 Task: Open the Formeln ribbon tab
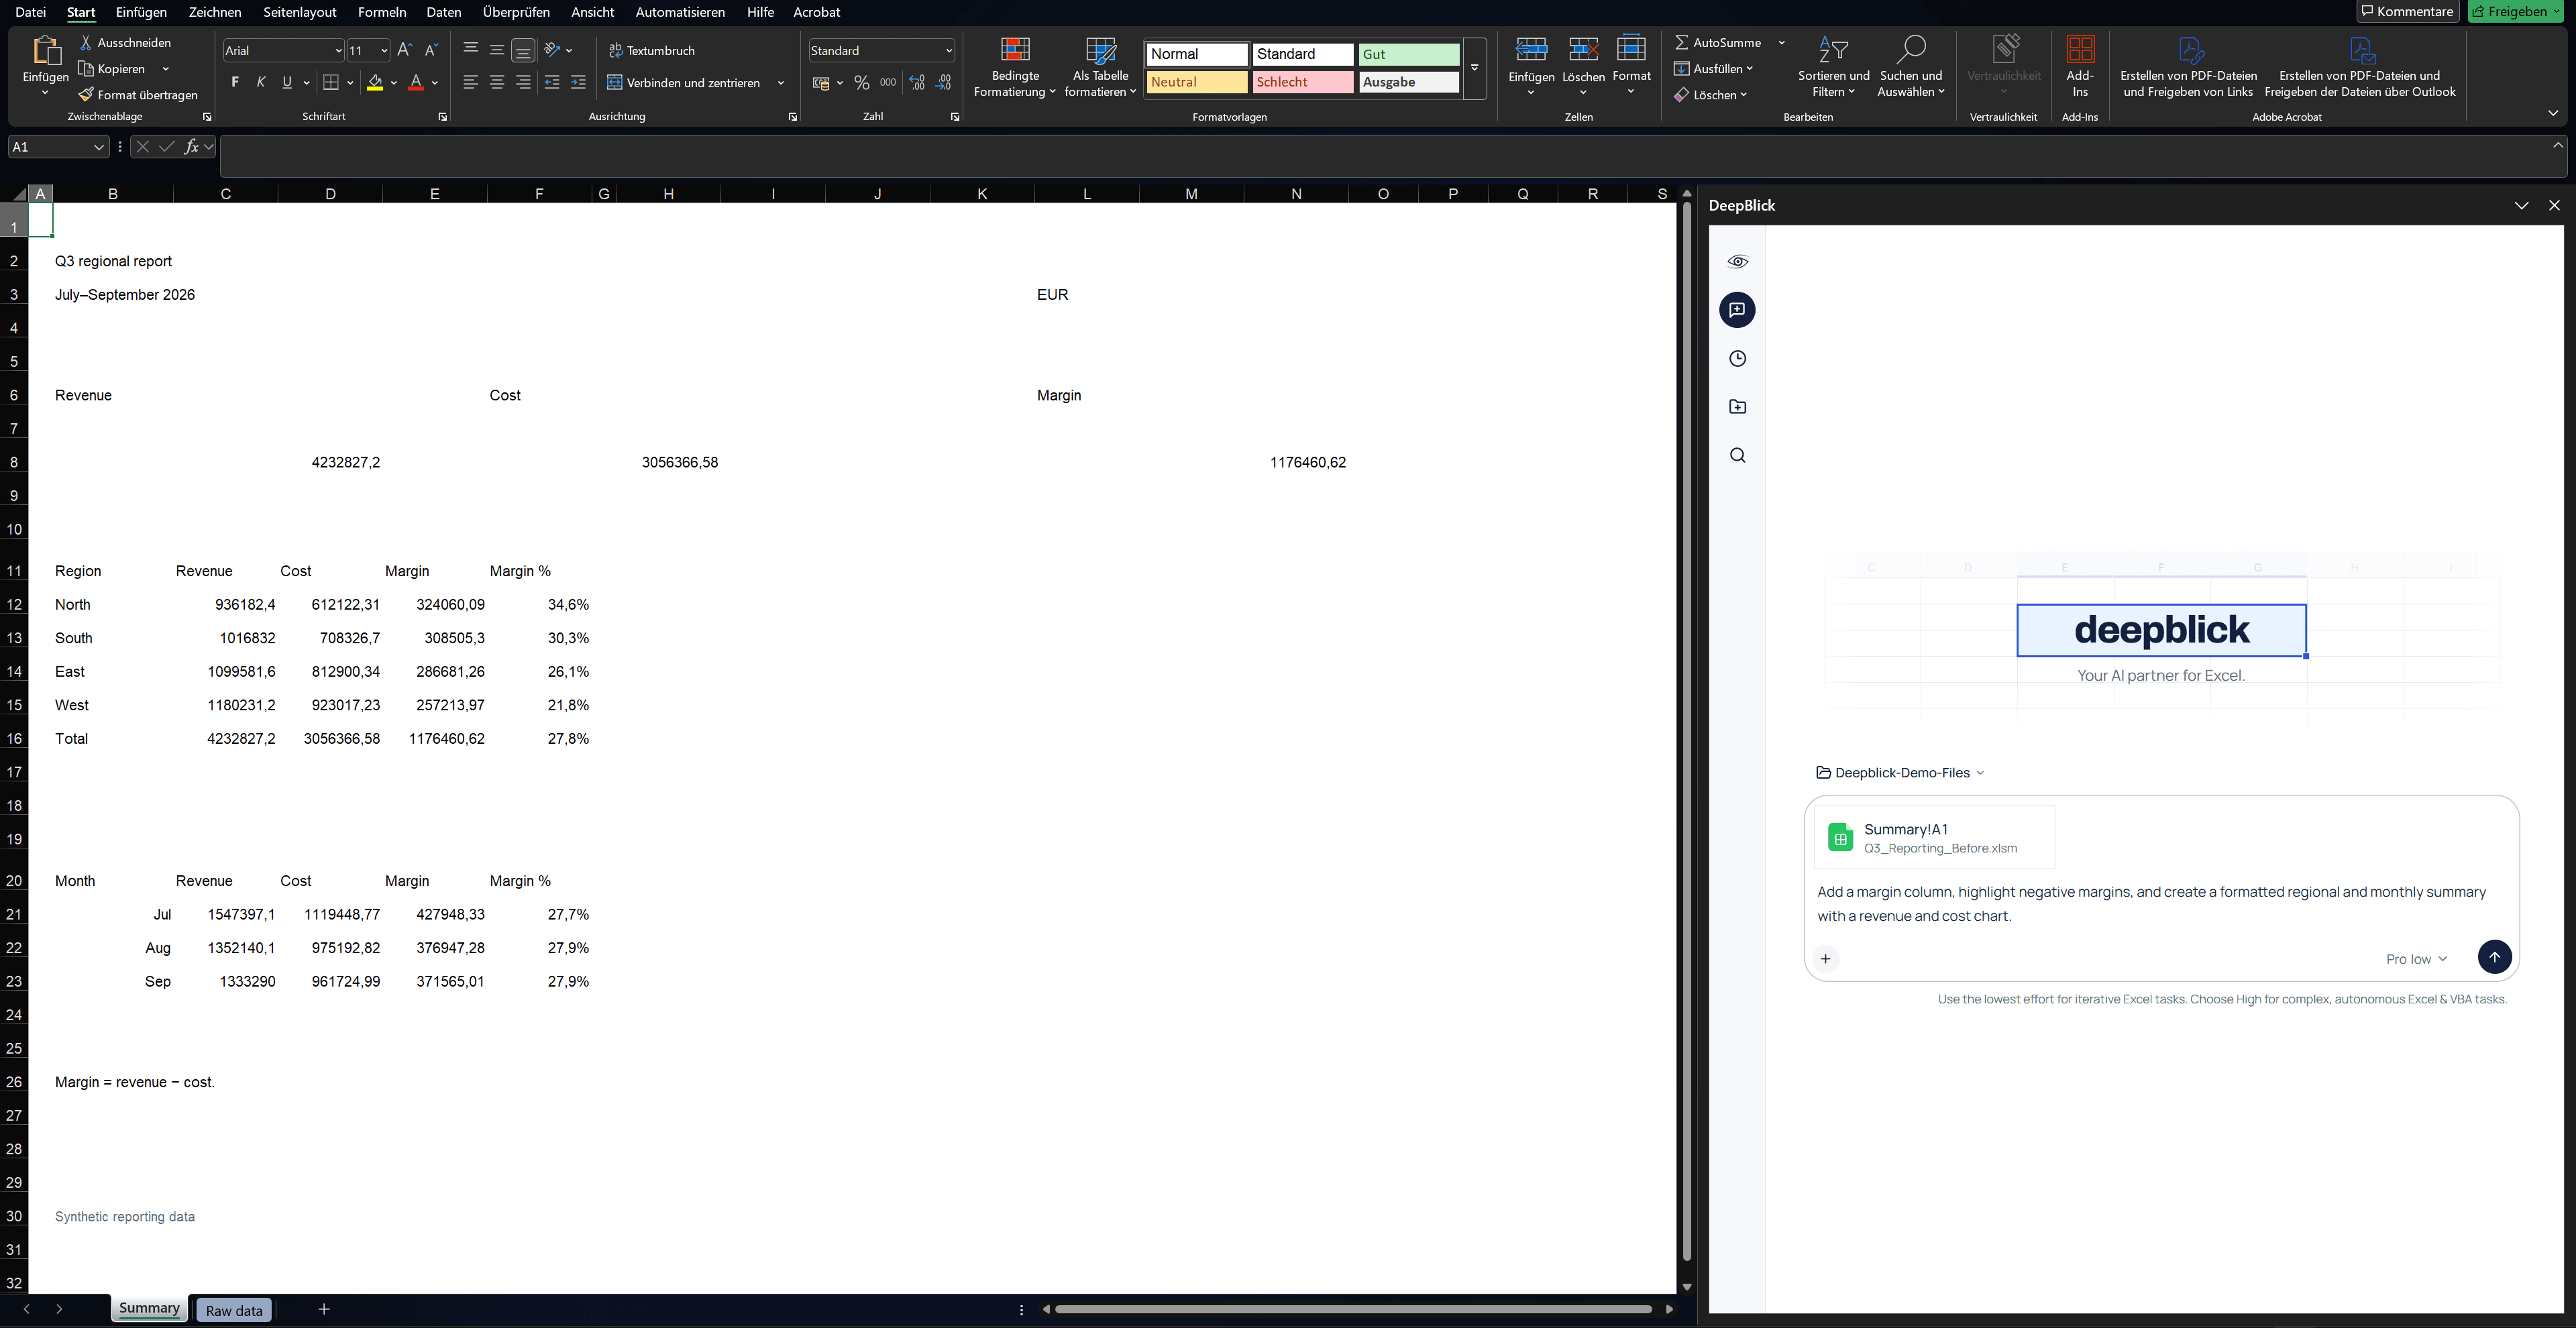click(382, 12)
